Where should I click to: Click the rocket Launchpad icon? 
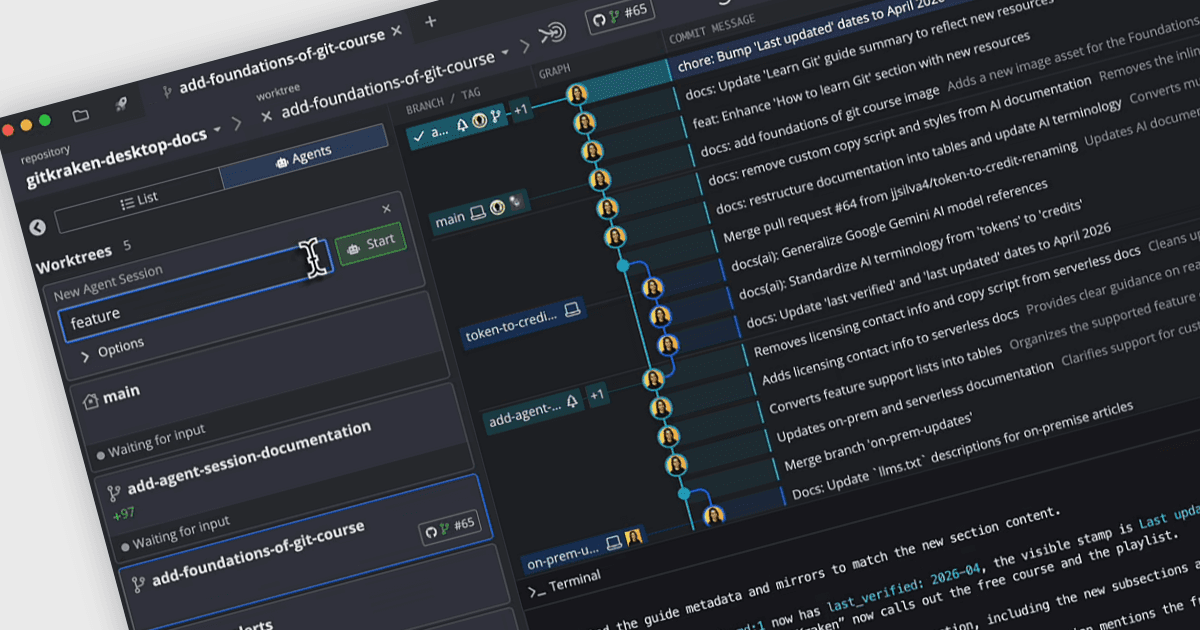[x=121, y=103]
